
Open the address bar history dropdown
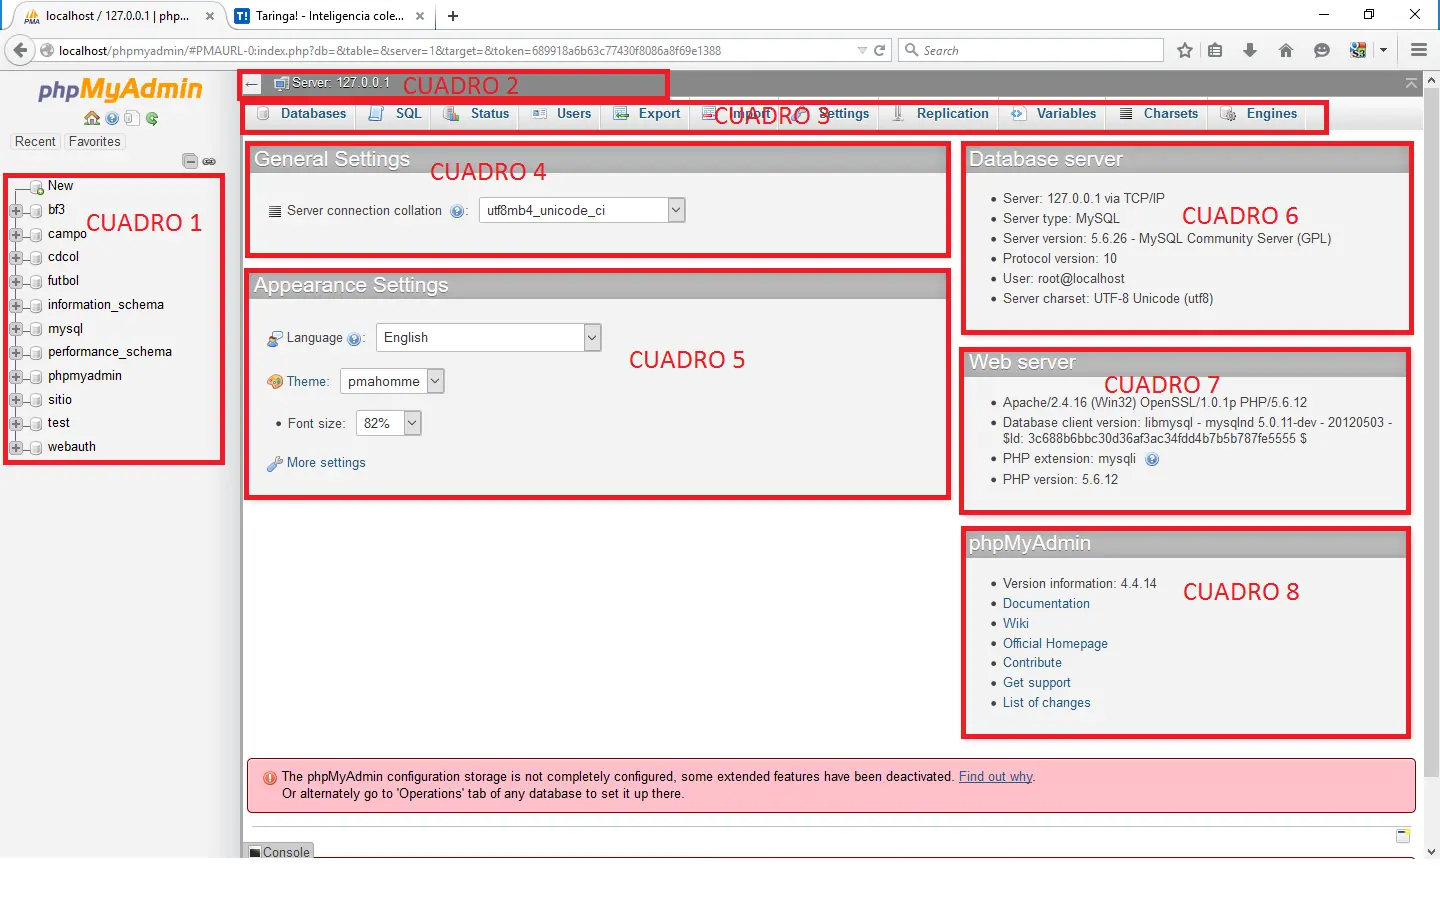(862, 50)
